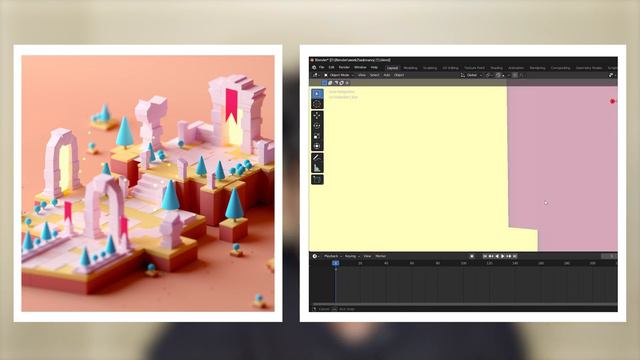The width and height of the screenshot is (640, 360).
Task: Choose the invert-selection mode icon
Action: point(342,83)
